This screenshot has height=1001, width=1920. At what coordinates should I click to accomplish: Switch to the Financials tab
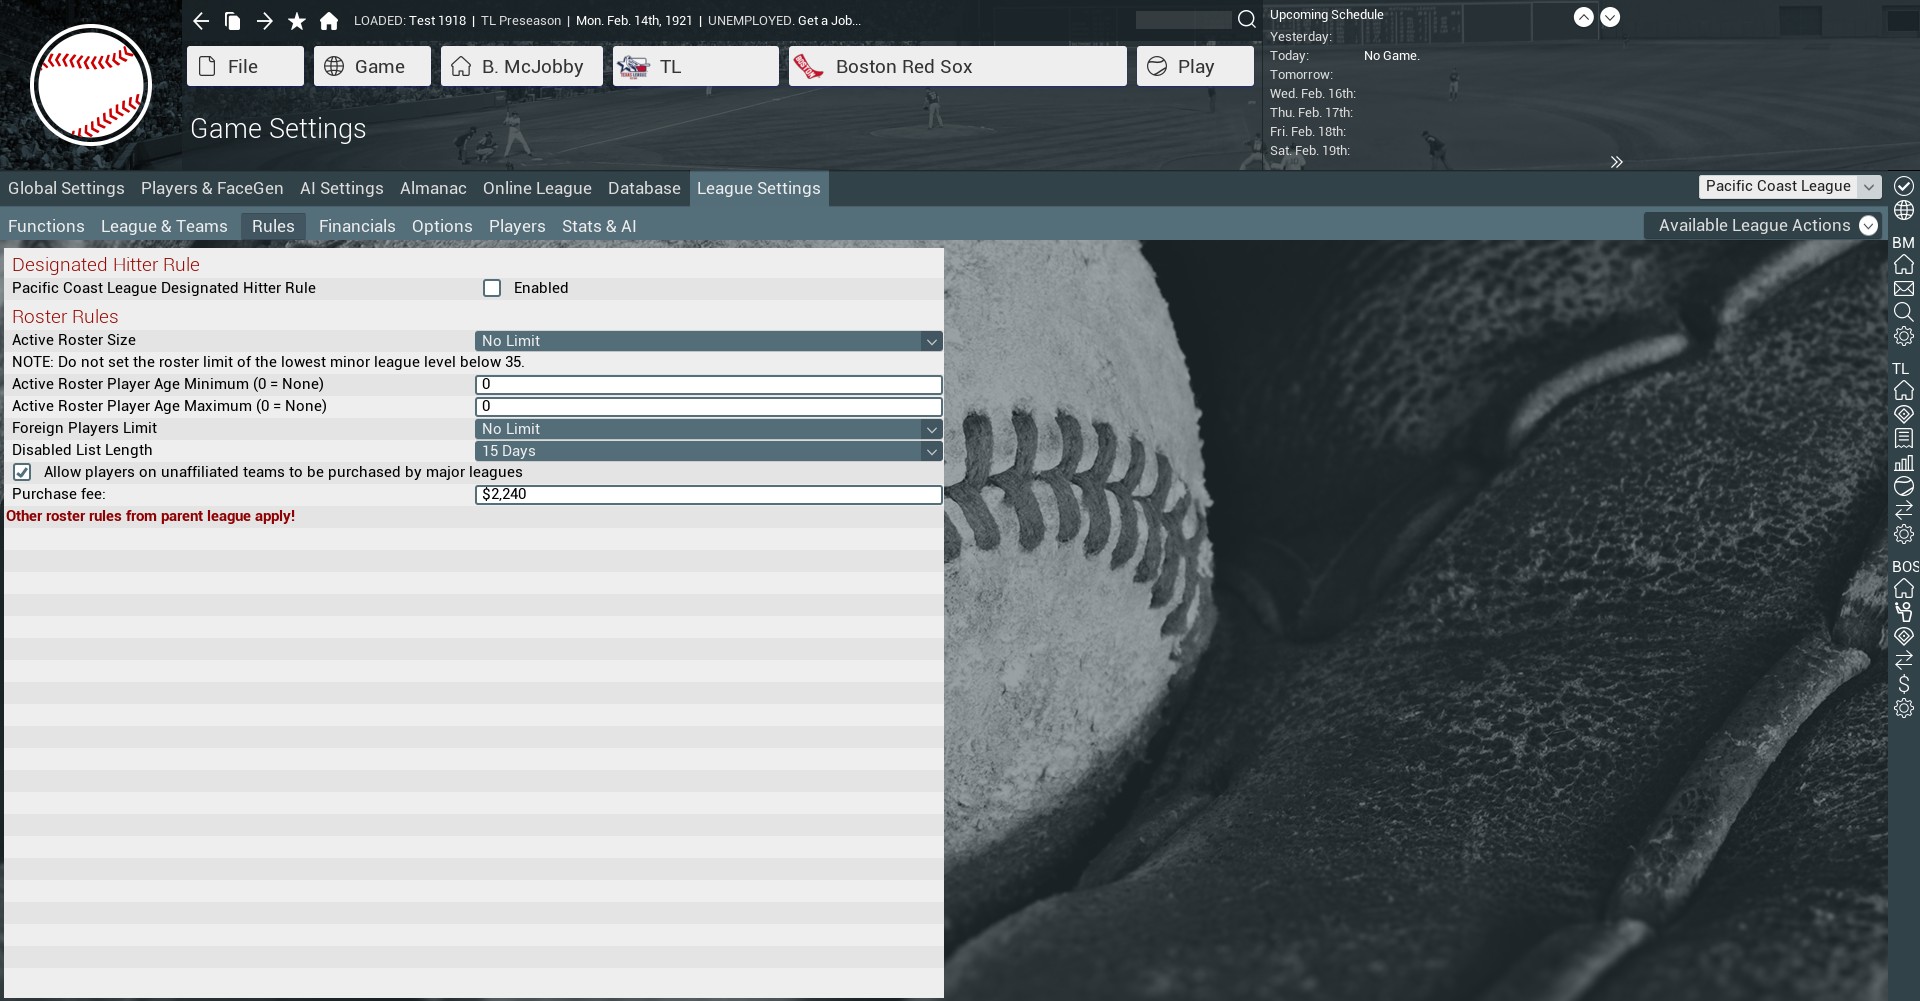[357, 226]
